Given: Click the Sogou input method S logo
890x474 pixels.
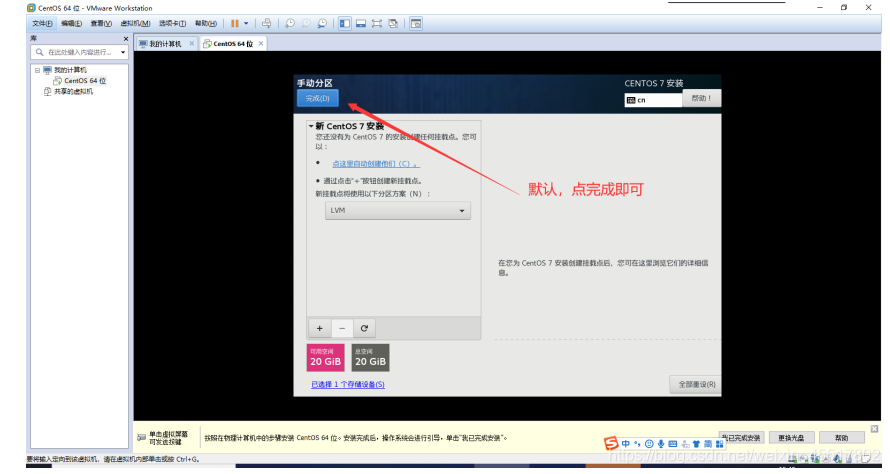Looking at the screenshot, I should (611, 443).
